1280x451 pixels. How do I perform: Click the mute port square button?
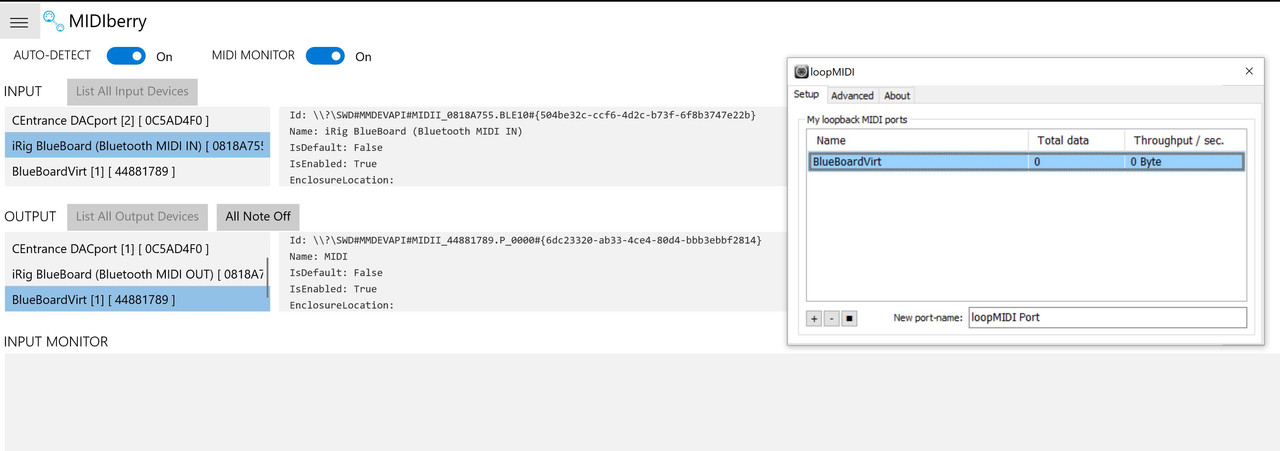(x=850, y=318)
